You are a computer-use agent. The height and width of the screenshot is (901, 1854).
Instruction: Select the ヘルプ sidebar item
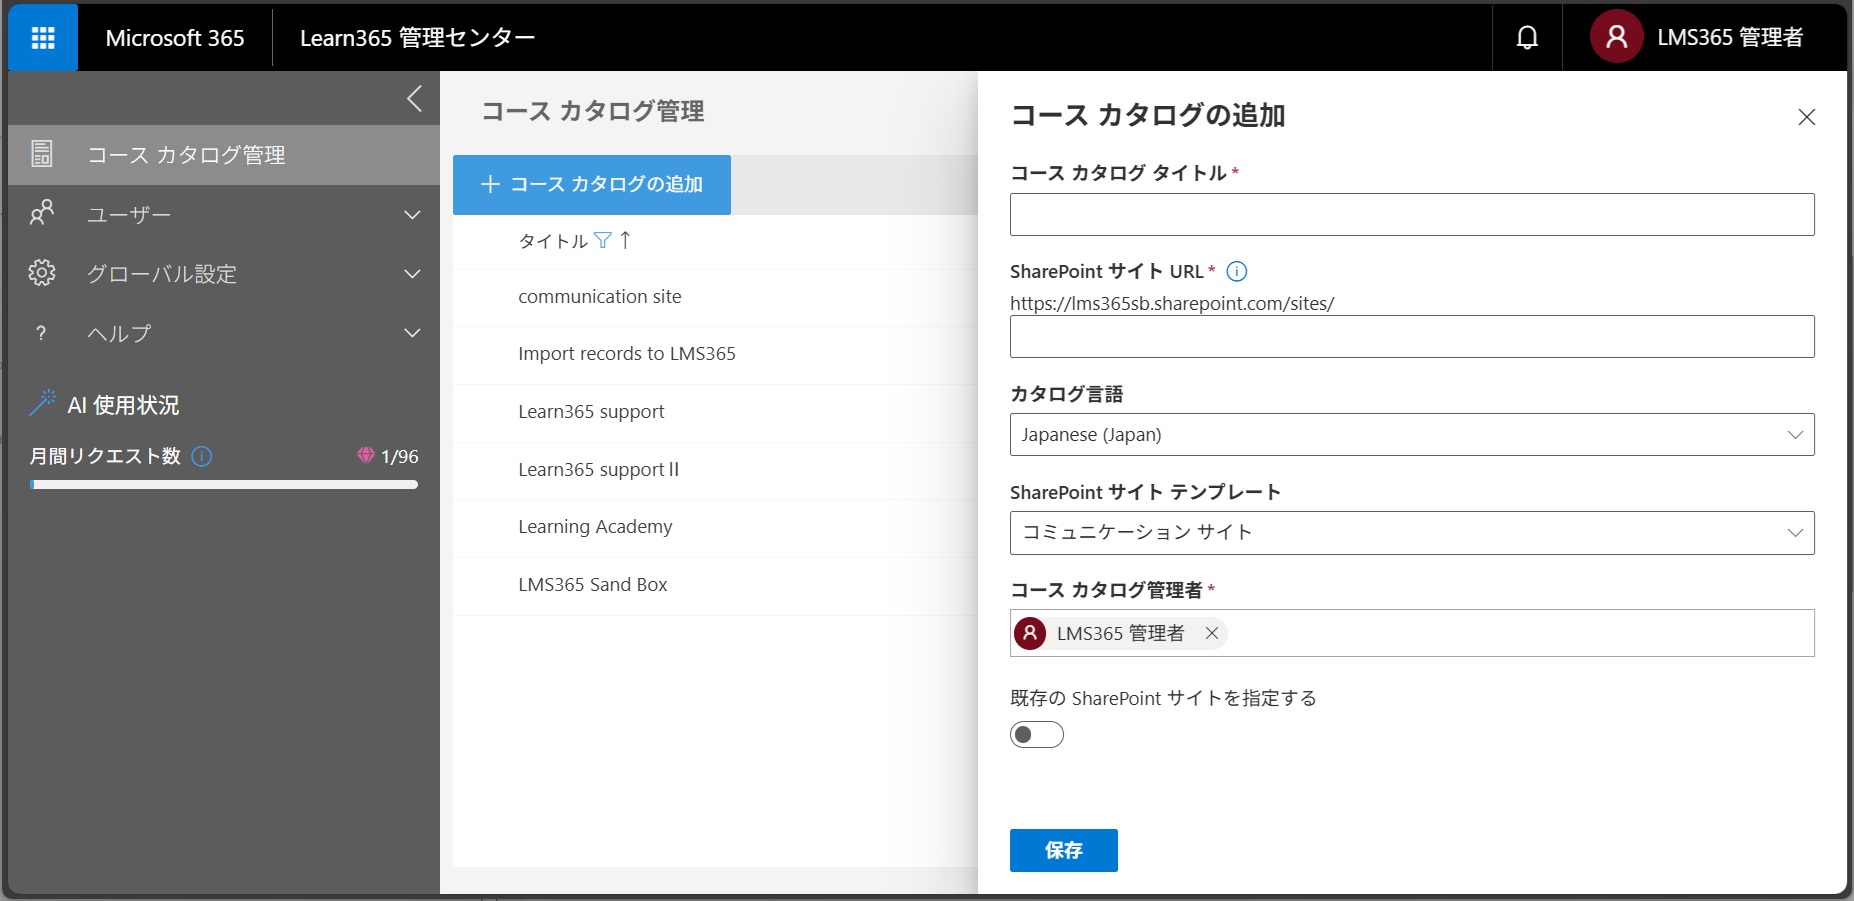coord(224,333)
